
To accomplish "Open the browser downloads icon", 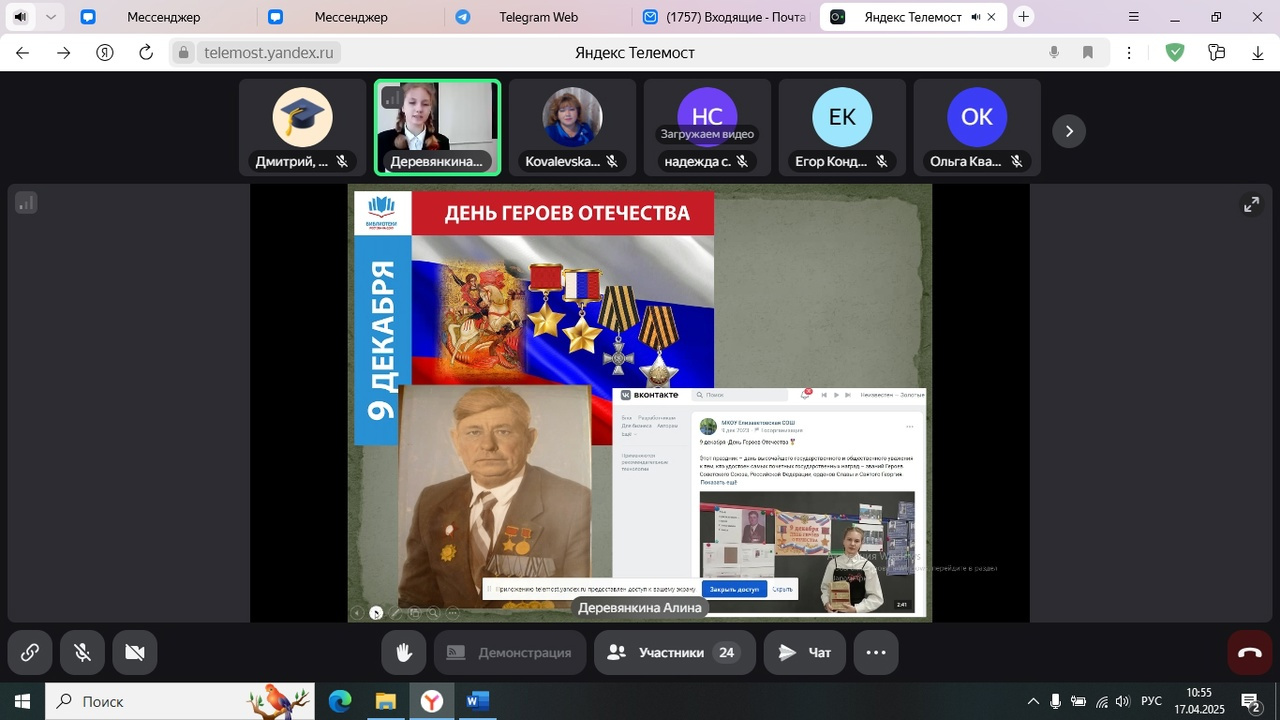I will [1258, 53].
